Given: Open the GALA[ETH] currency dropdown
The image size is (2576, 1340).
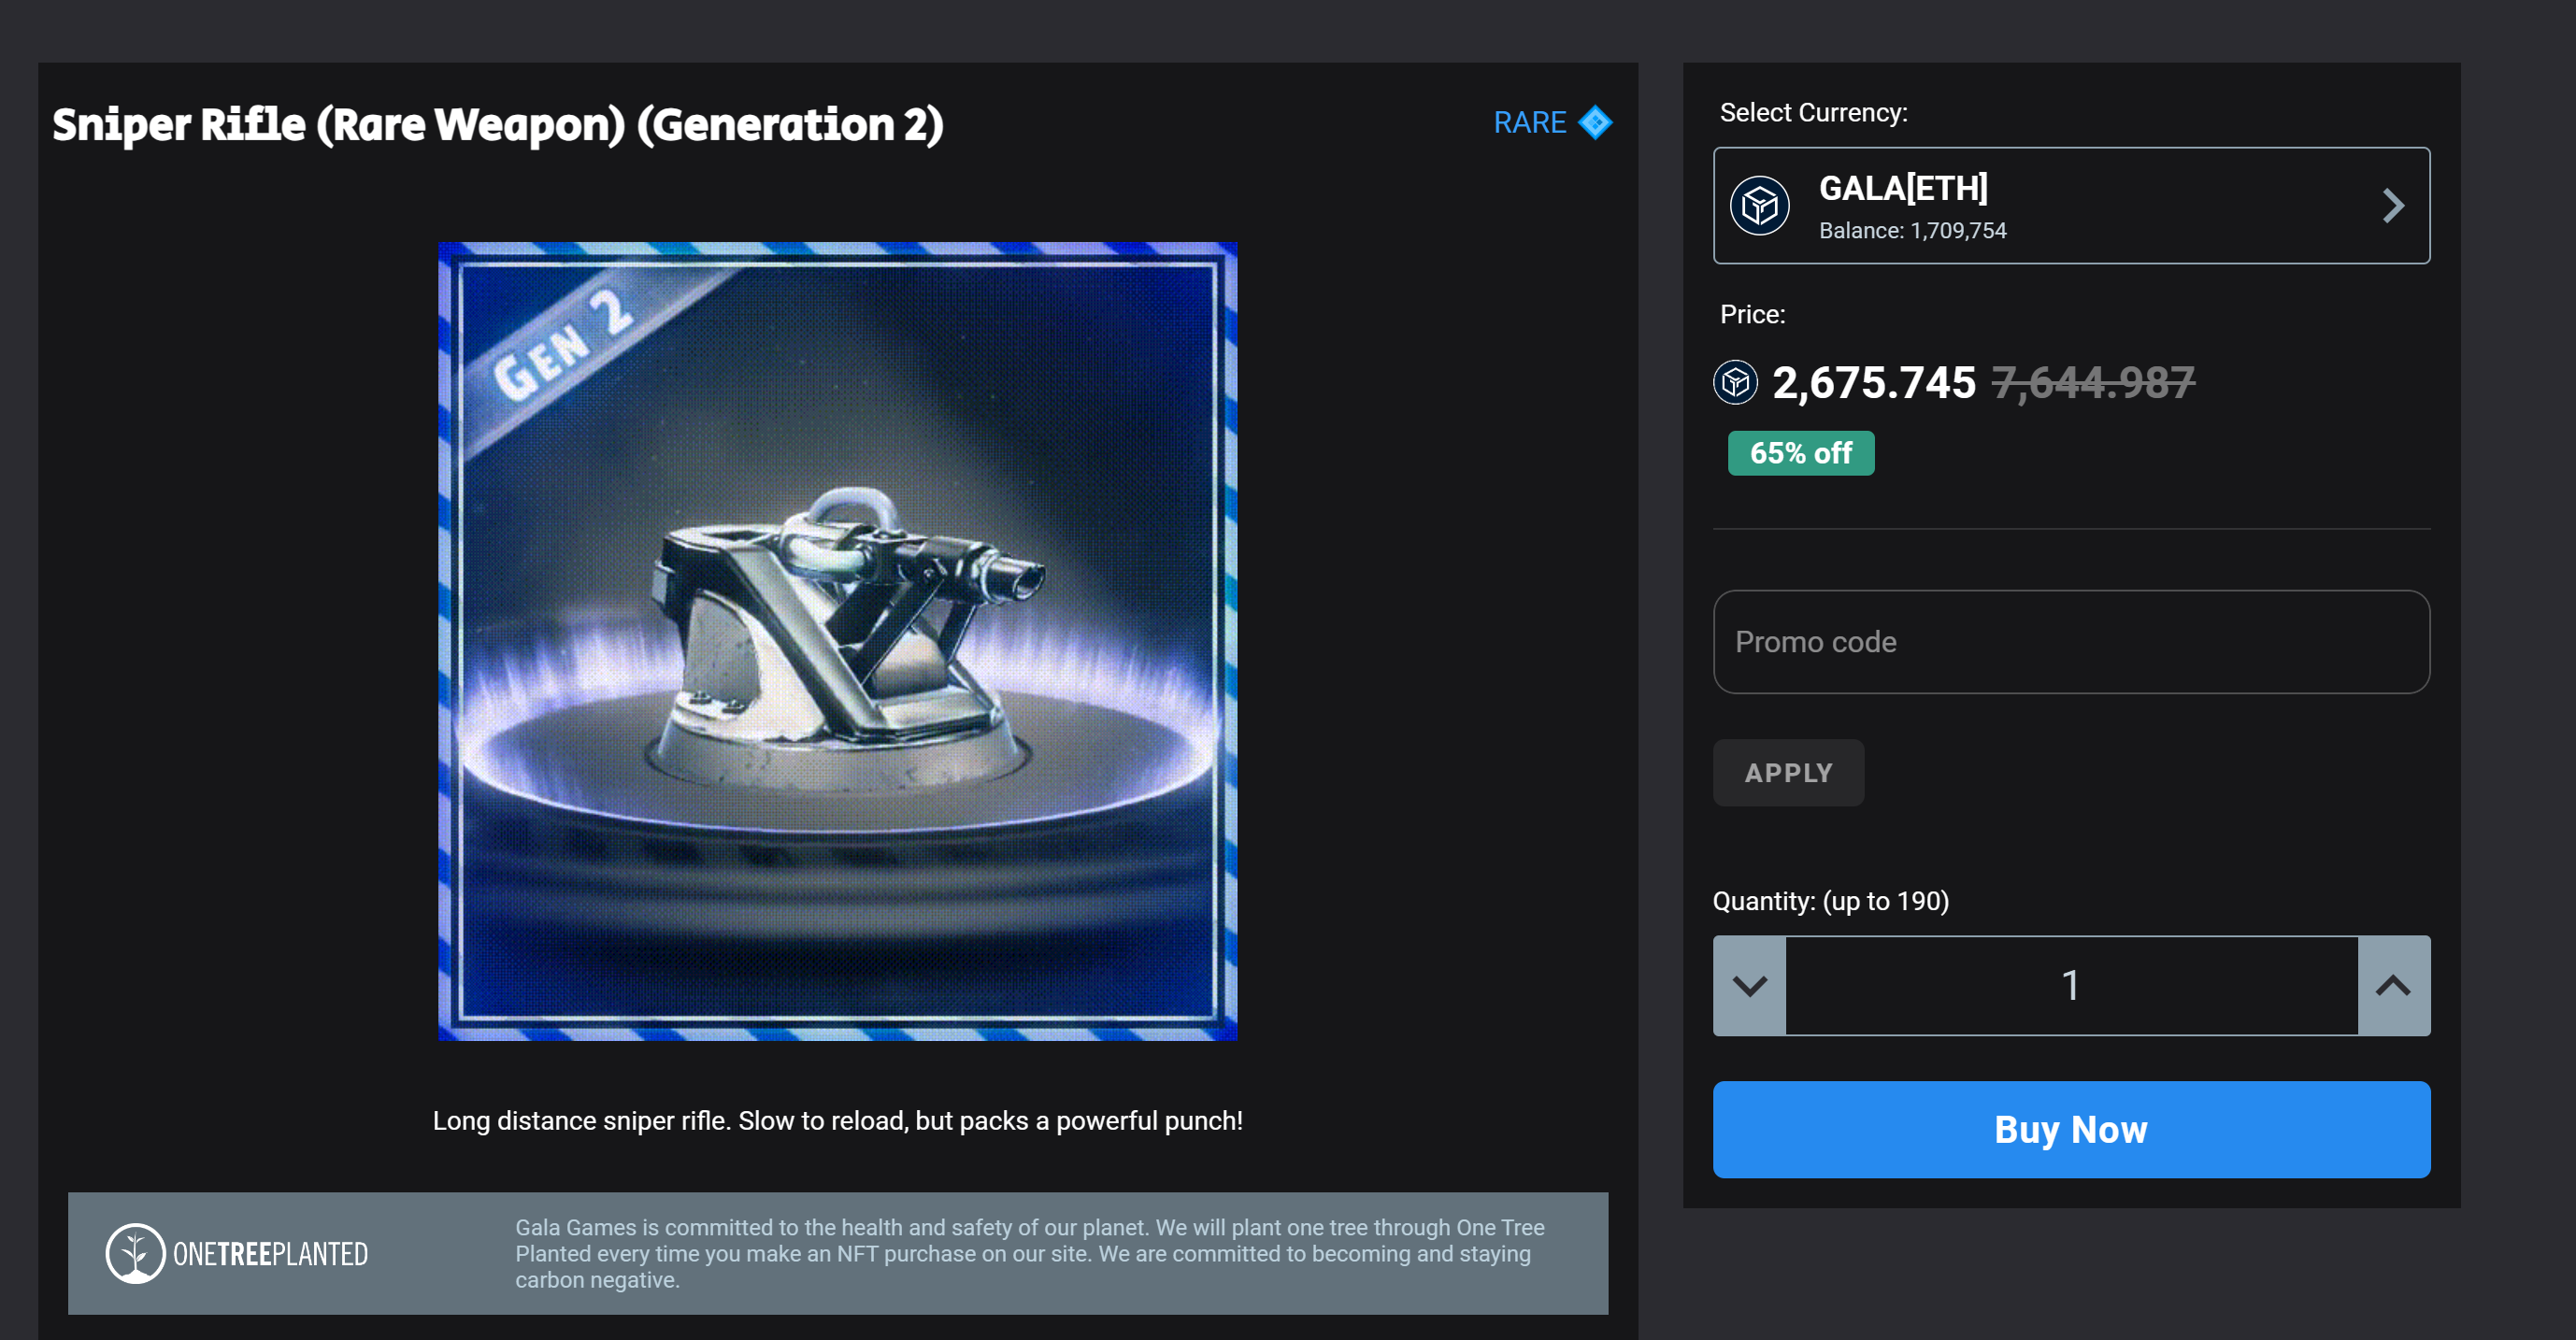Looking at the screenshot, I should pos(2071,206).
